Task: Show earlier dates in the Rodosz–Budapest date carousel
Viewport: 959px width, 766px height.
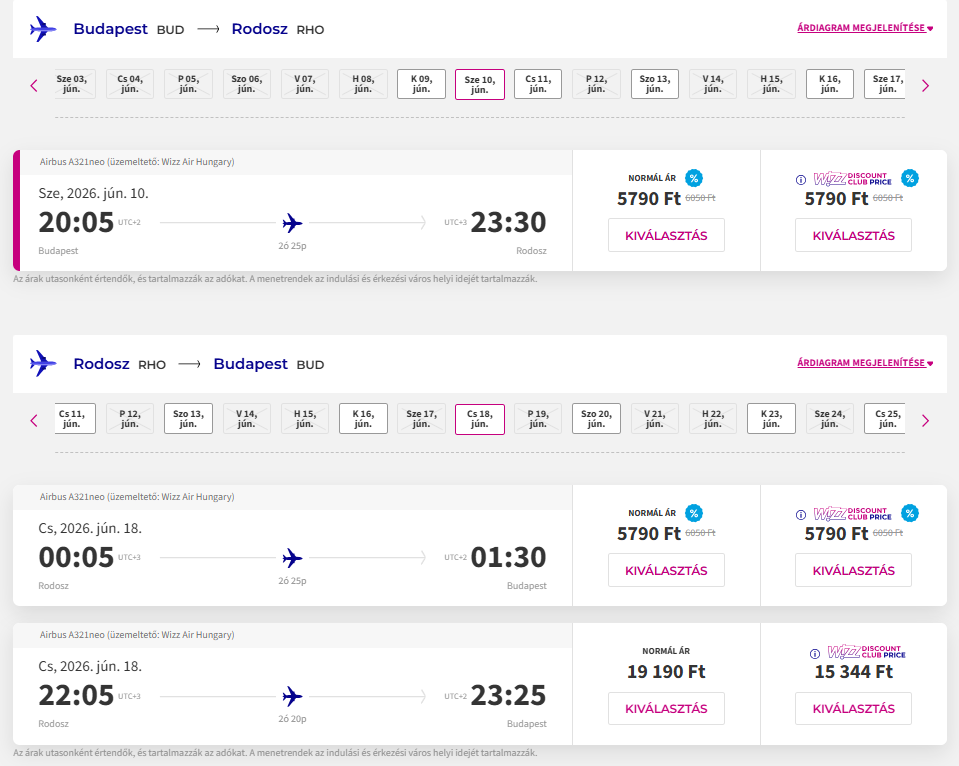Action: tap(34, 421)
